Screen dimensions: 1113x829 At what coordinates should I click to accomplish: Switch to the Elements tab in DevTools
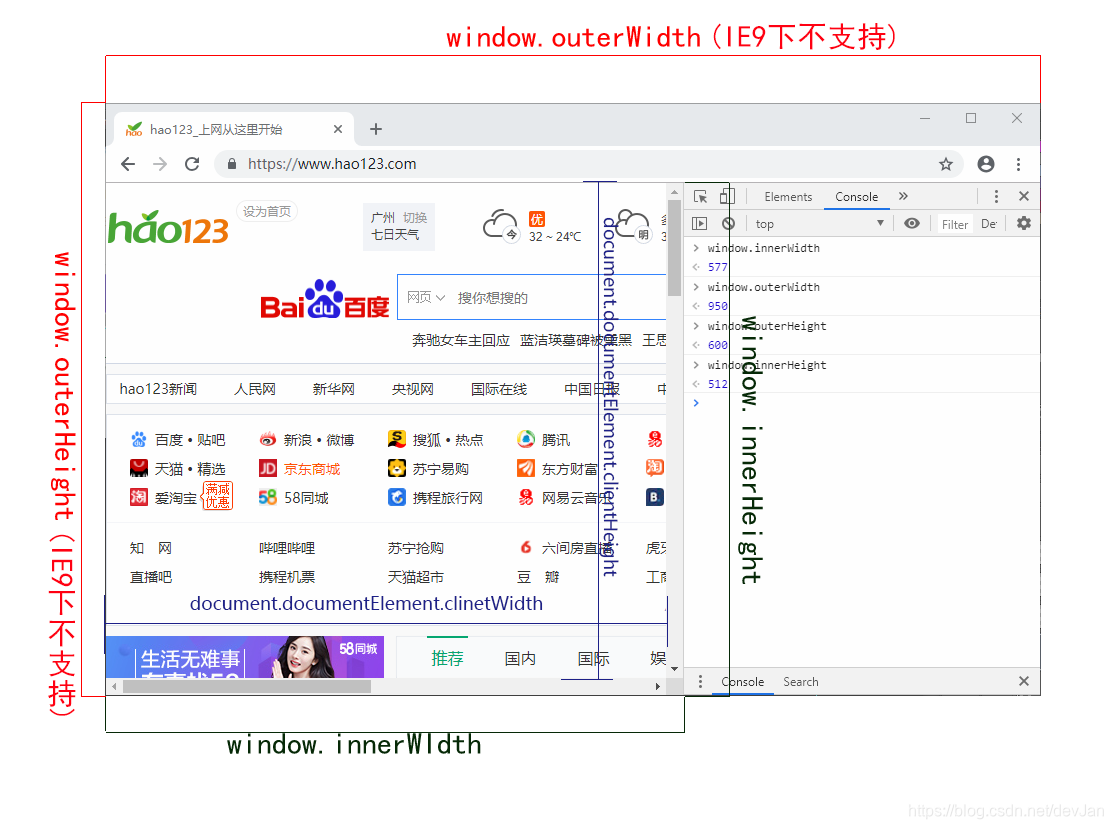click(x=788, y=197)
